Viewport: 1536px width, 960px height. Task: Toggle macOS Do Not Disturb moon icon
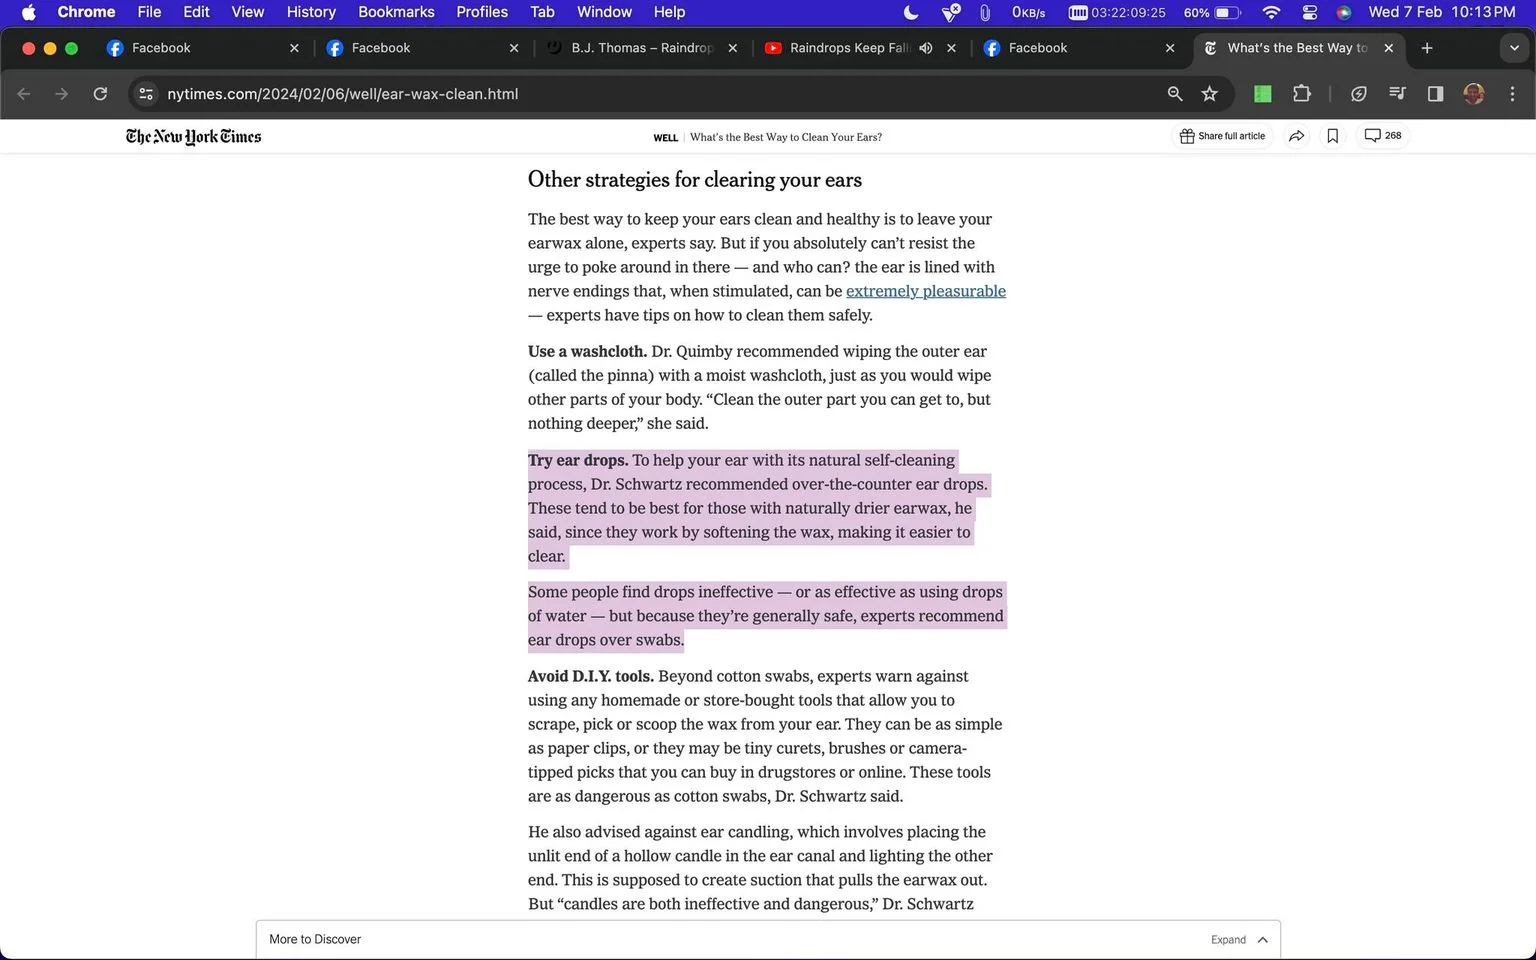pos(911,12)
